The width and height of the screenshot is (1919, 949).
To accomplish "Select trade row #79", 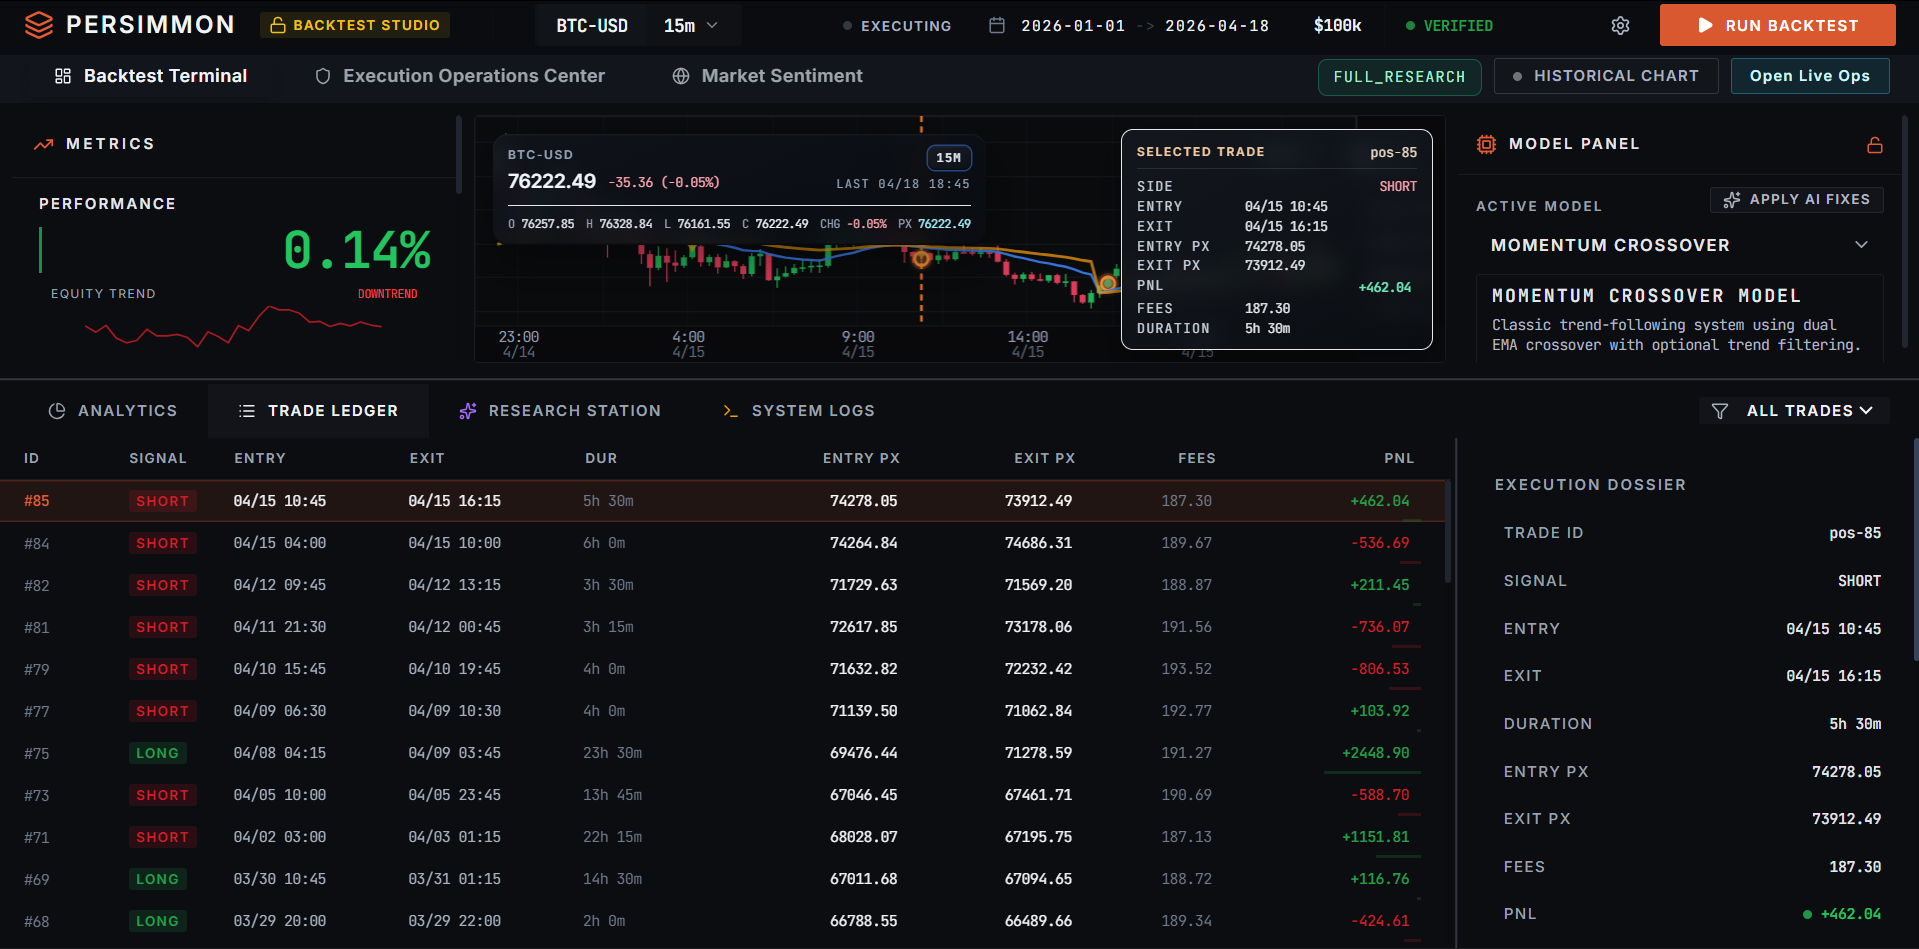I will point(722,669).
